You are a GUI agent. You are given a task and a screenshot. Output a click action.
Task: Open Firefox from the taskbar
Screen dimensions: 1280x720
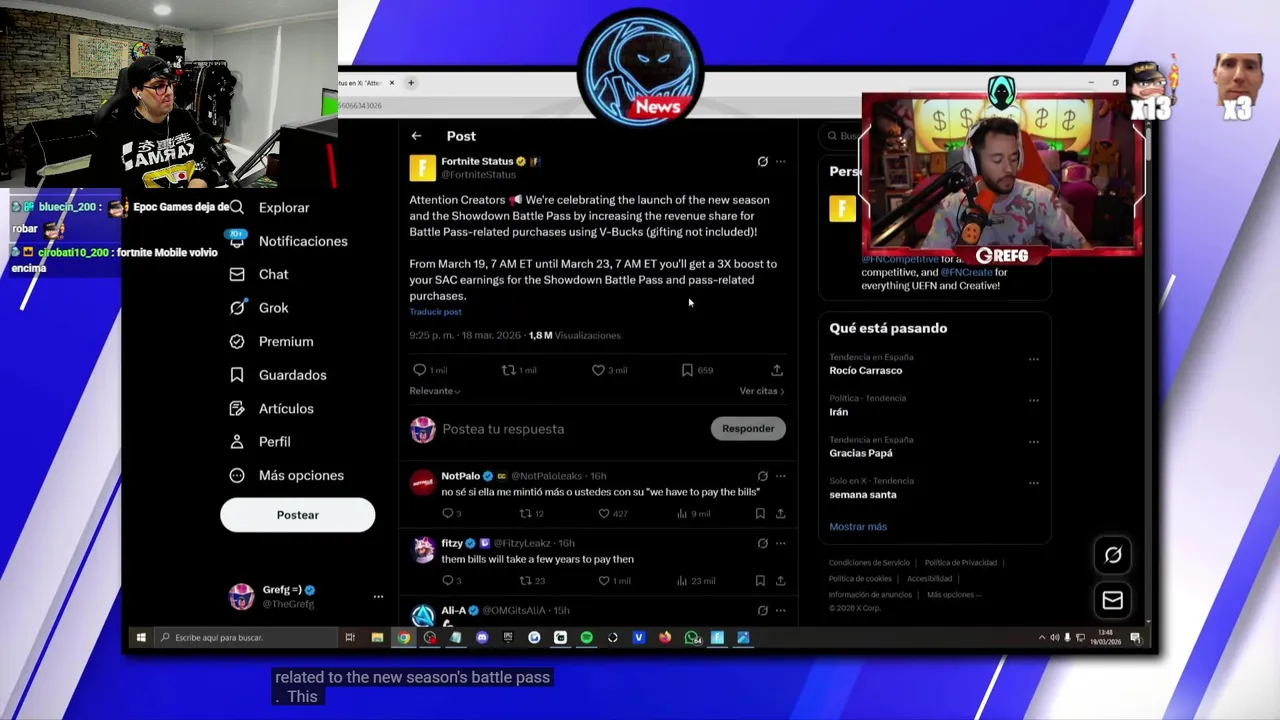pos(665,638)
